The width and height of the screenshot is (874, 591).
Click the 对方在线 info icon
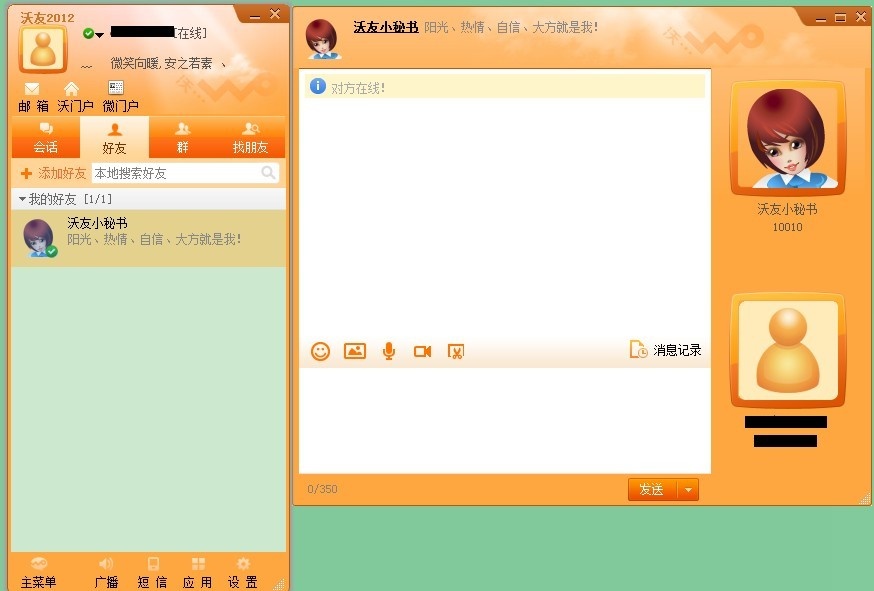(318, 86)
